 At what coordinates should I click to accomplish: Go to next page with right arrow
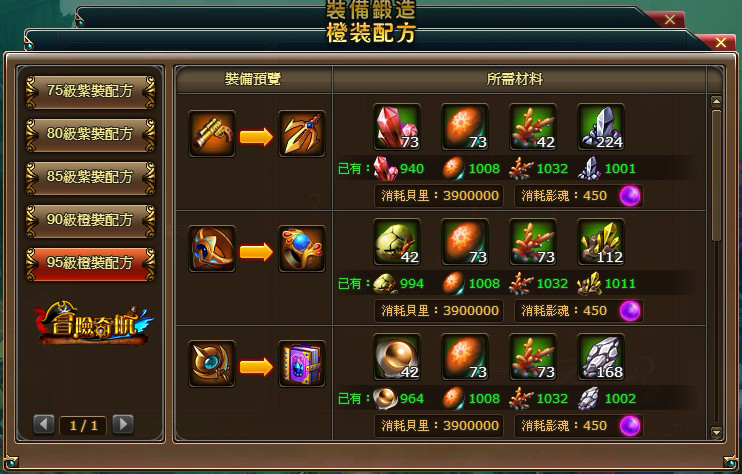[123, 424]
